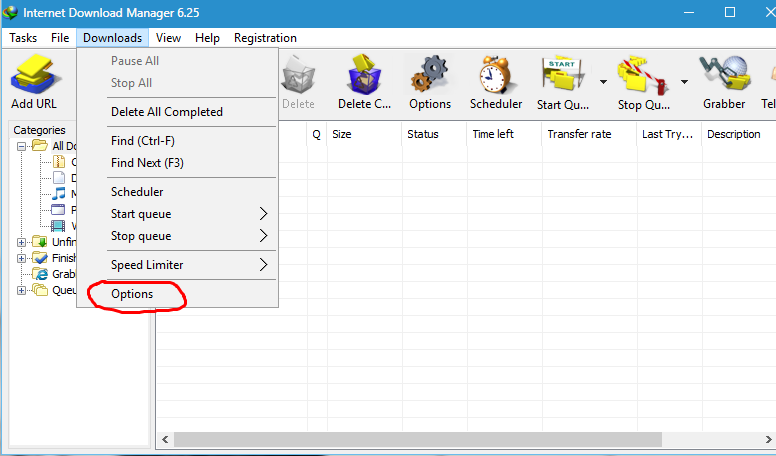Click the horizontal scrollbar thumb
776x456 pixels.
tap(418, 439)
